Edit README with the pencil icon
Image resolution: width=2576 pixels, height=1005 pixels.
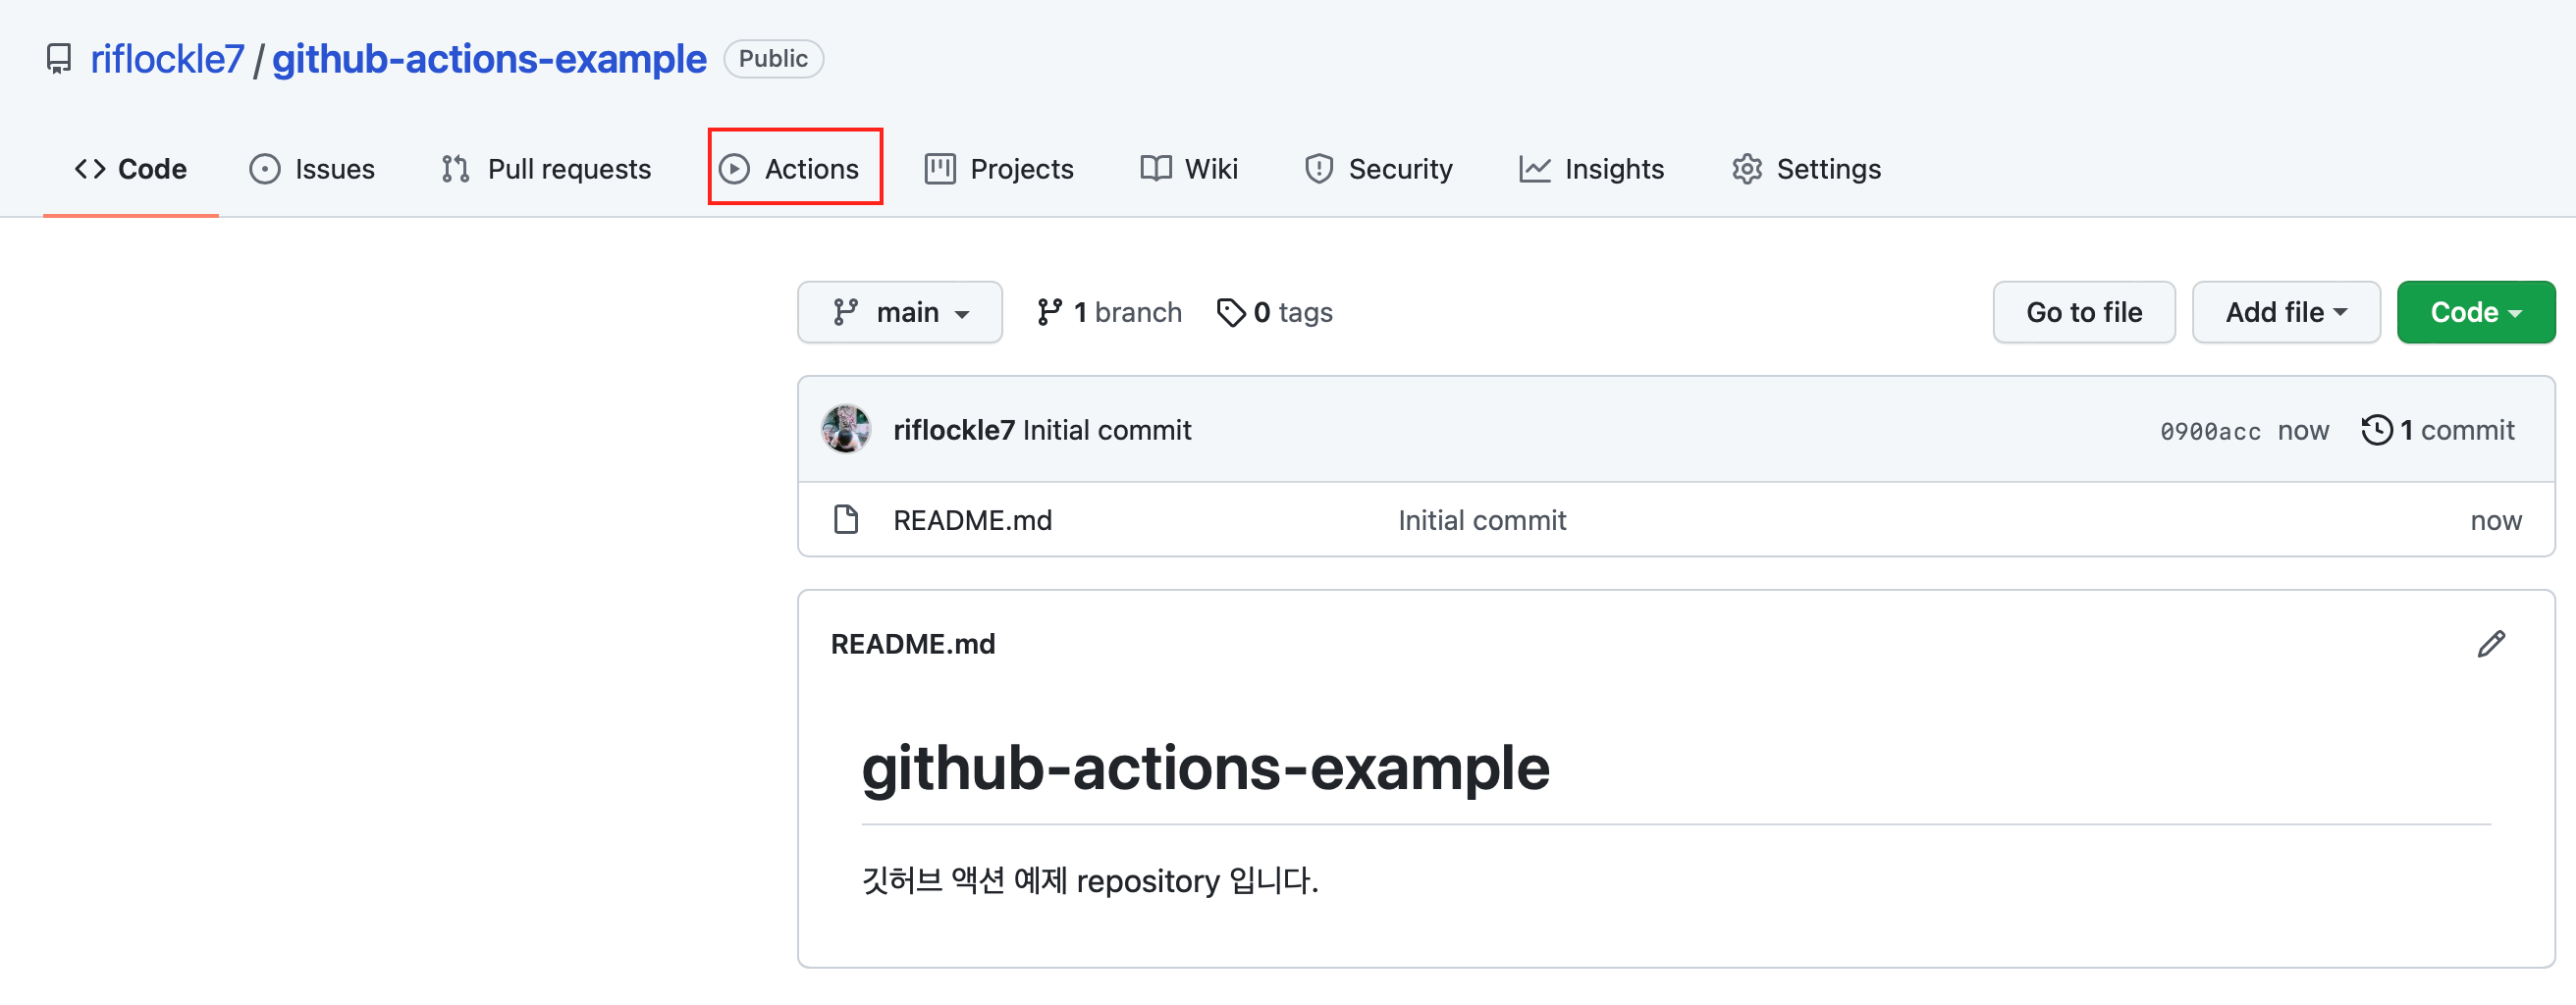pyautogui.click(x=2492, y=644)
